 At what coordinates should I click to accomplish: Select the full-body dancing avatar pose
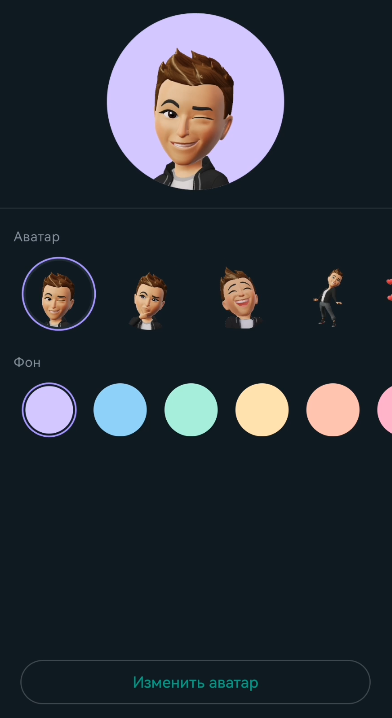[x=330, y=298]
